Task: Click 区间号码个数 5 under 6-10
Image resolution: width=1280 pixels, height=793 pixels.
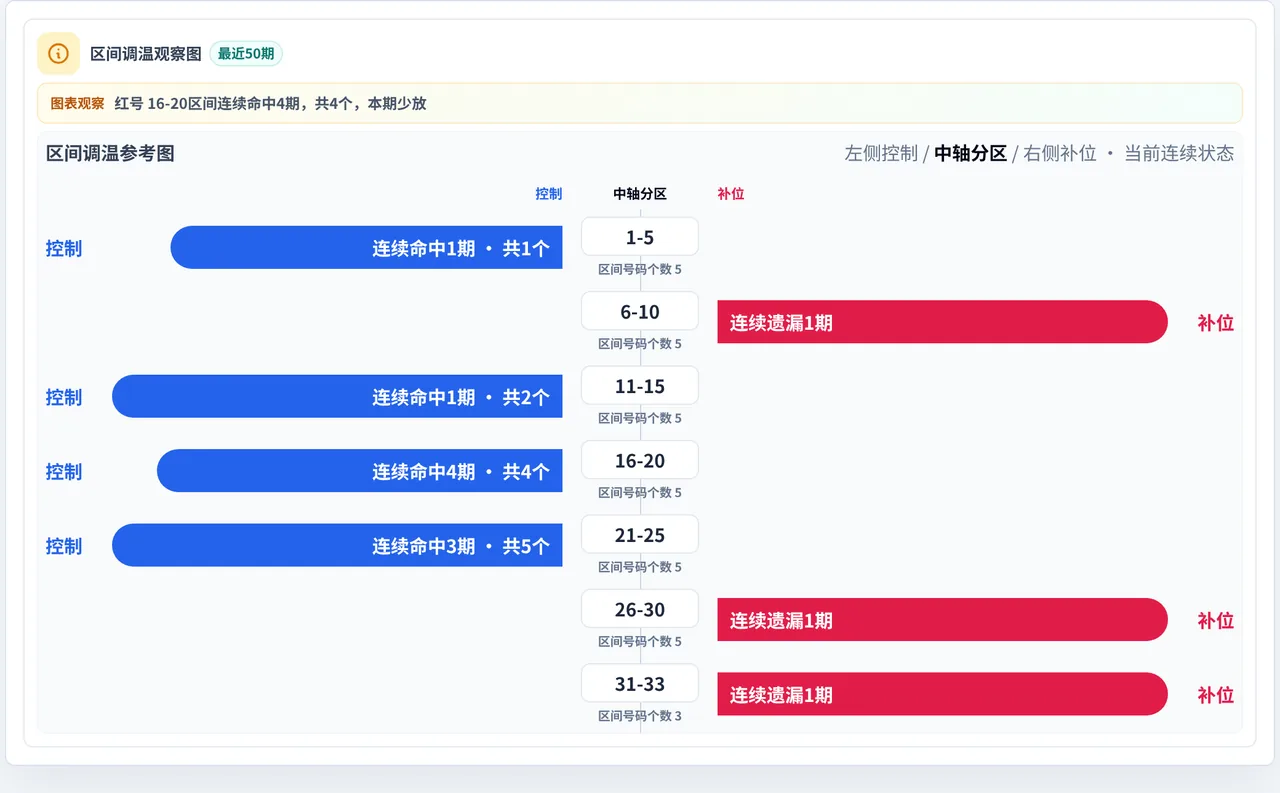Action: point(640,344)
